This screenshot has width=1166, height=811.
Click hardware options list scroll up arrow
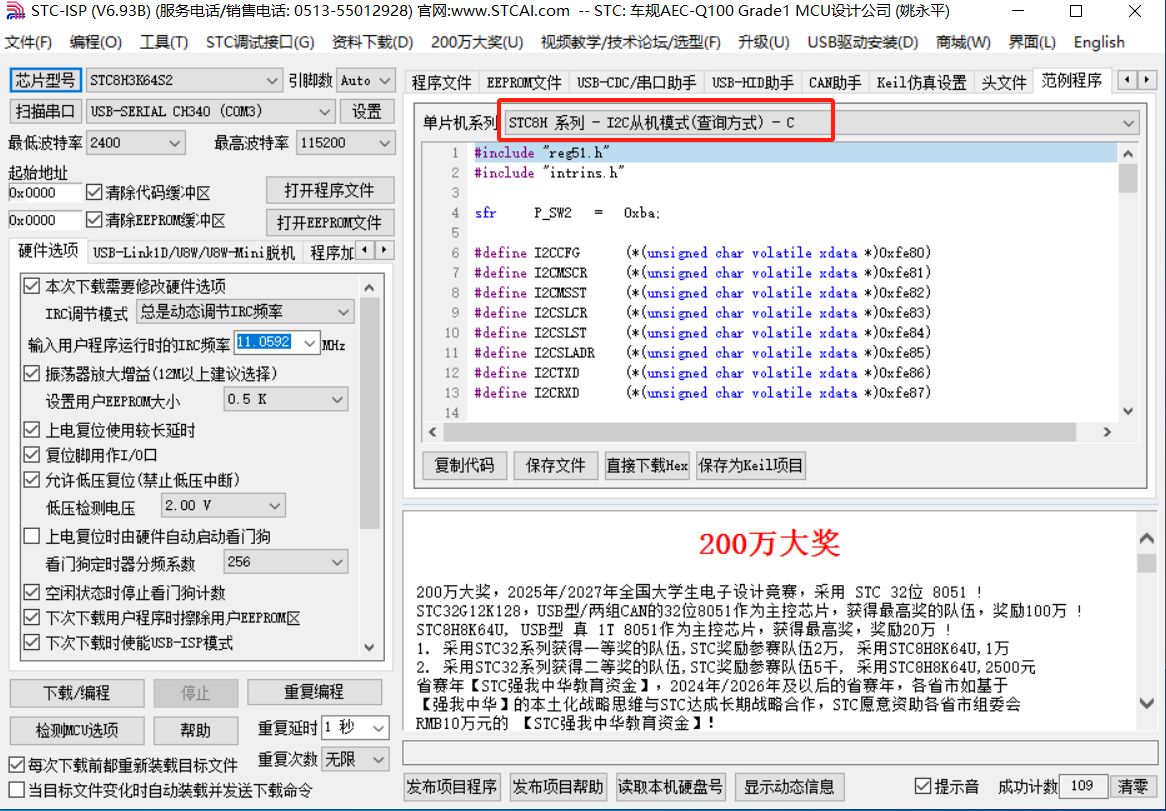point(370,288)
